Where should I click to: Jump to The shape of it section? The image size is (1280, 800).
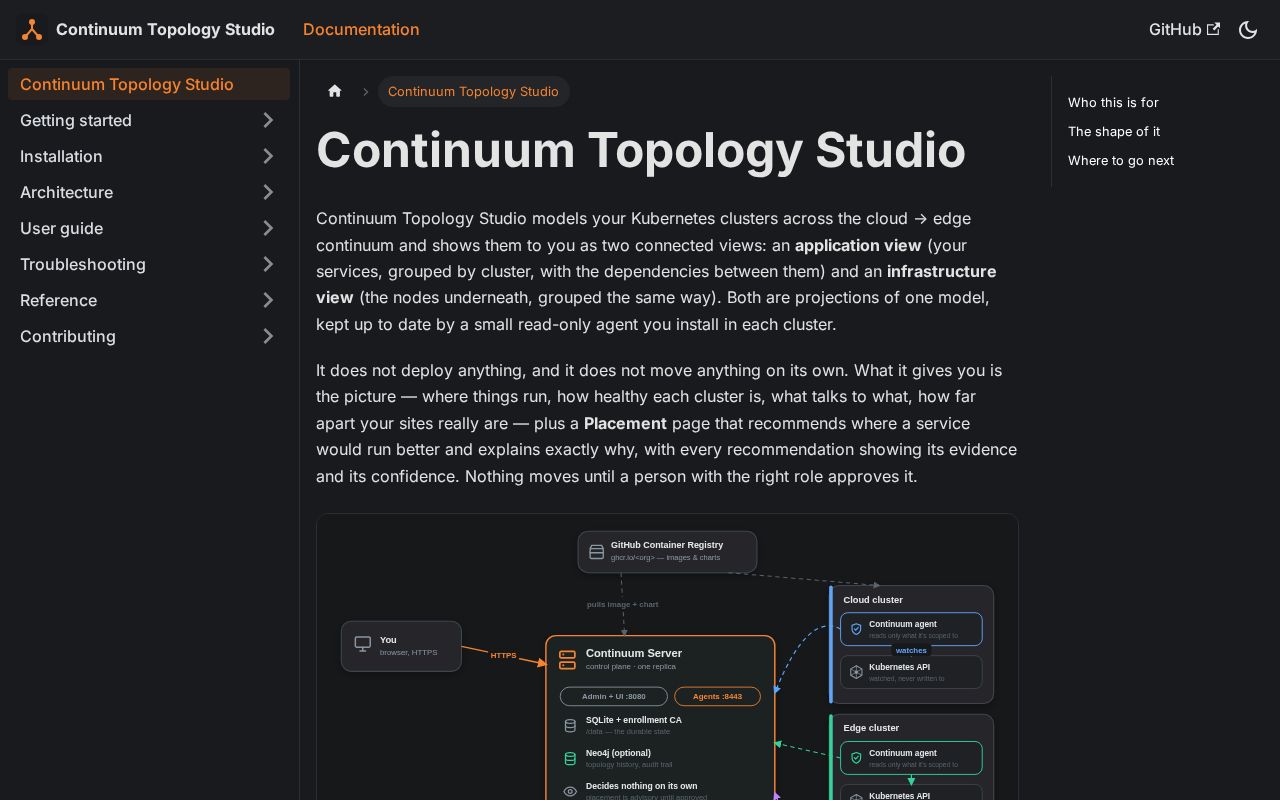[1114, 131]
